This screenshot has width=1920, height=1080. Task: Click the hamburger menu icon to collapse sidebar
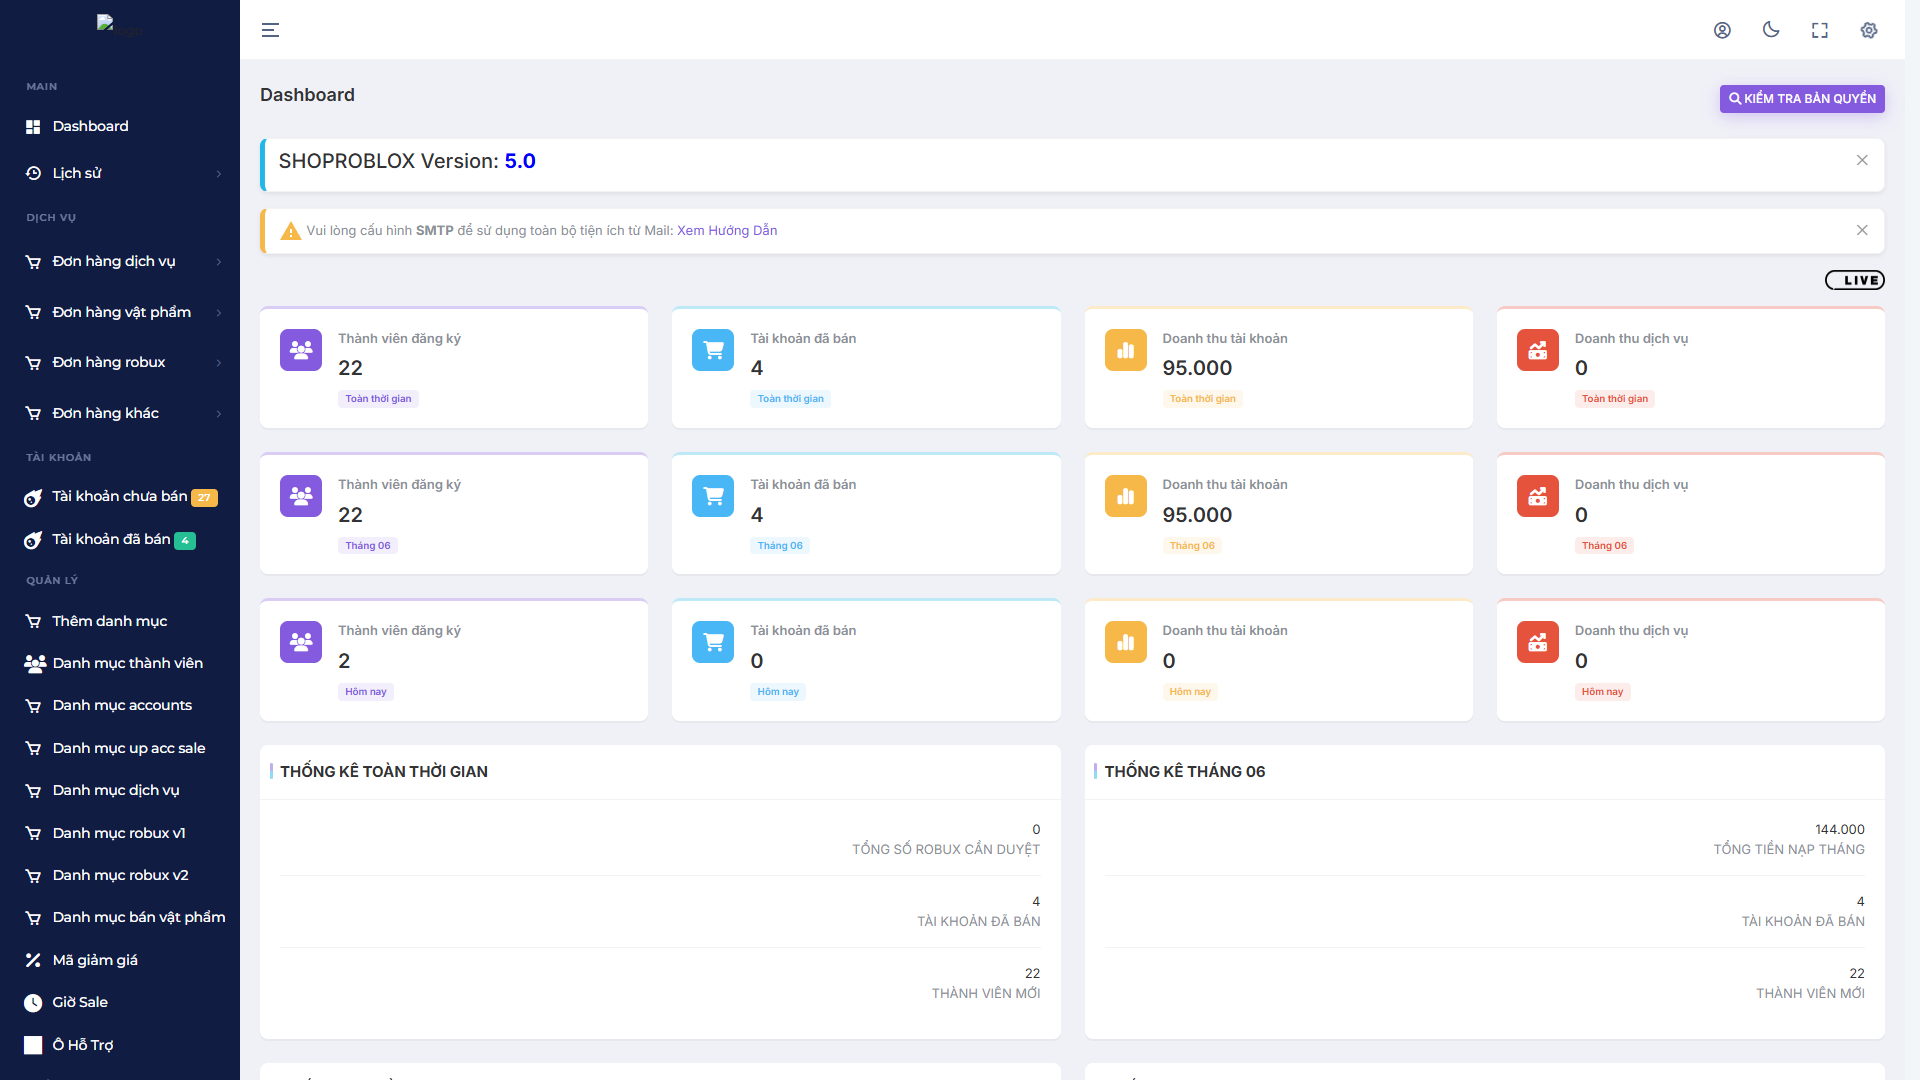(270, 30)
